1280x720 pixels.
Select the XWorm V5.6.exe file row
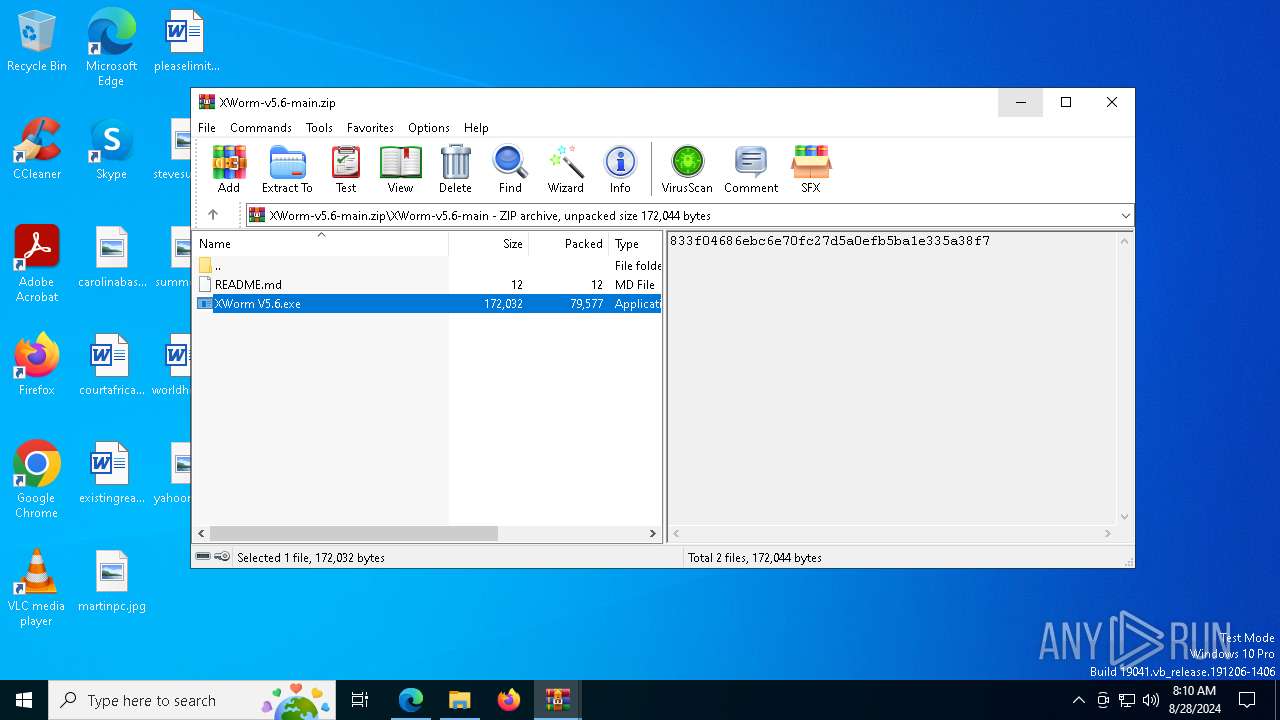pyautogui.click(x=427, y=304)
